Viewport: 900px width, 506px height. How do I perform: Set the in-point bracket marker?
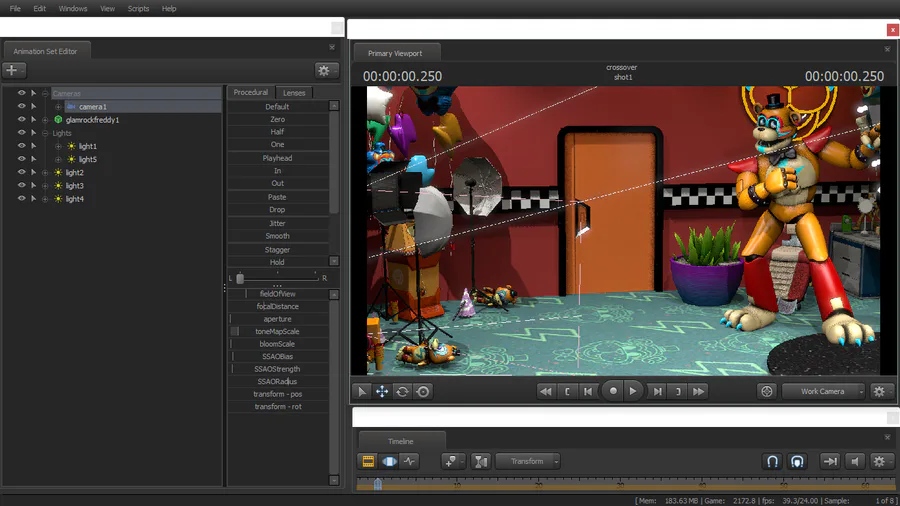[x=567, y=391]
